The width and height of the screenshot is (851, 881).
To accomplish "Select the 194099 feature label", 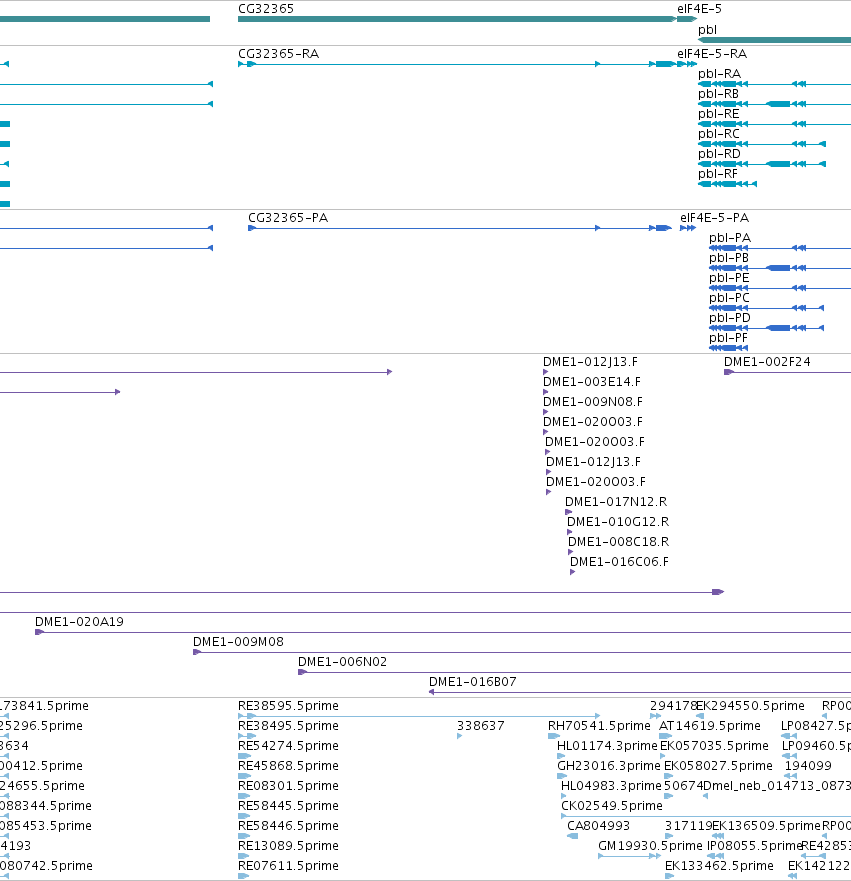I will (x=808, y=766).
